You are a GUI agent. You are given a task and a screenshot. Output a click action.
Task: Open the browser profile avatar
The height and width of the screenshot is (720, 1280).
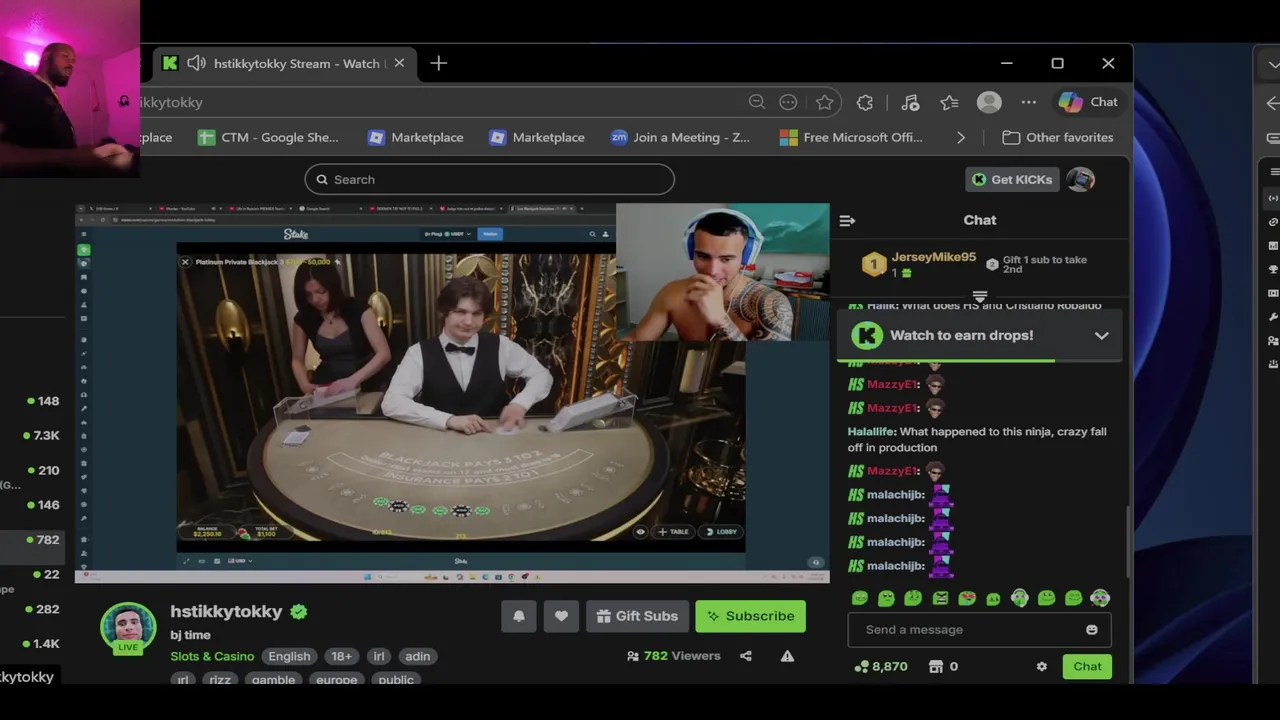[989, 102]
